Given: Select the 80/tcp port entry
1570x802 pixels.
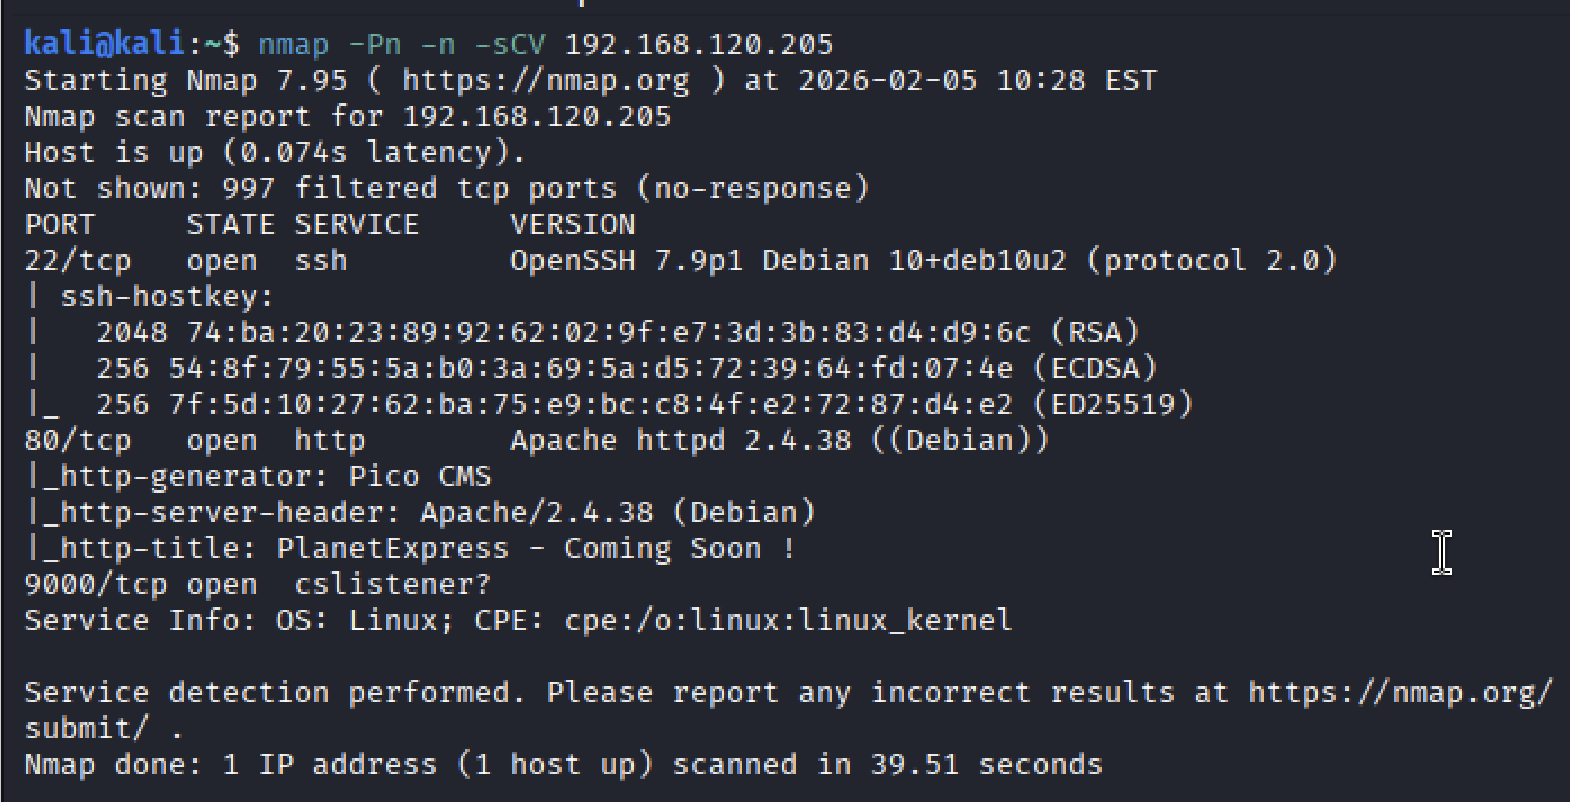Looking at the screenshot, I should coord(77,441).
